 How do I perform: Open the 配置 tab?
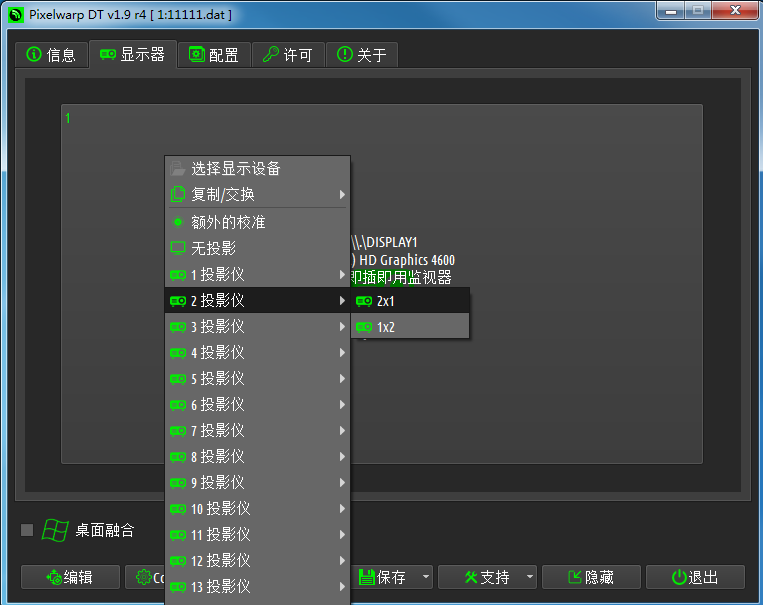tap(213, 55)
